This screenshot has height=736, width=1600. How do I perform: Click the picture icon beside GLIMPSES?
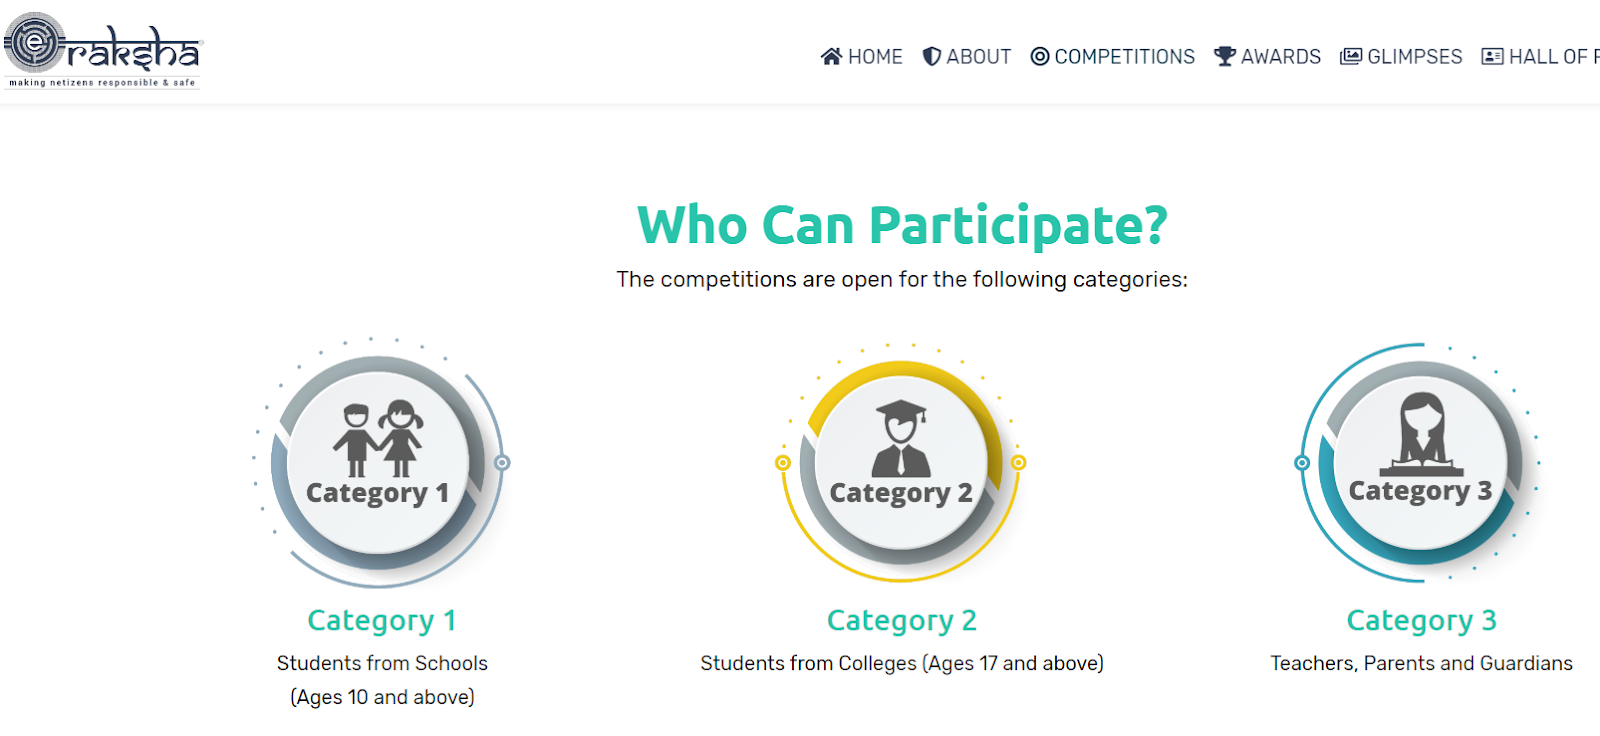click(1351, 57)
